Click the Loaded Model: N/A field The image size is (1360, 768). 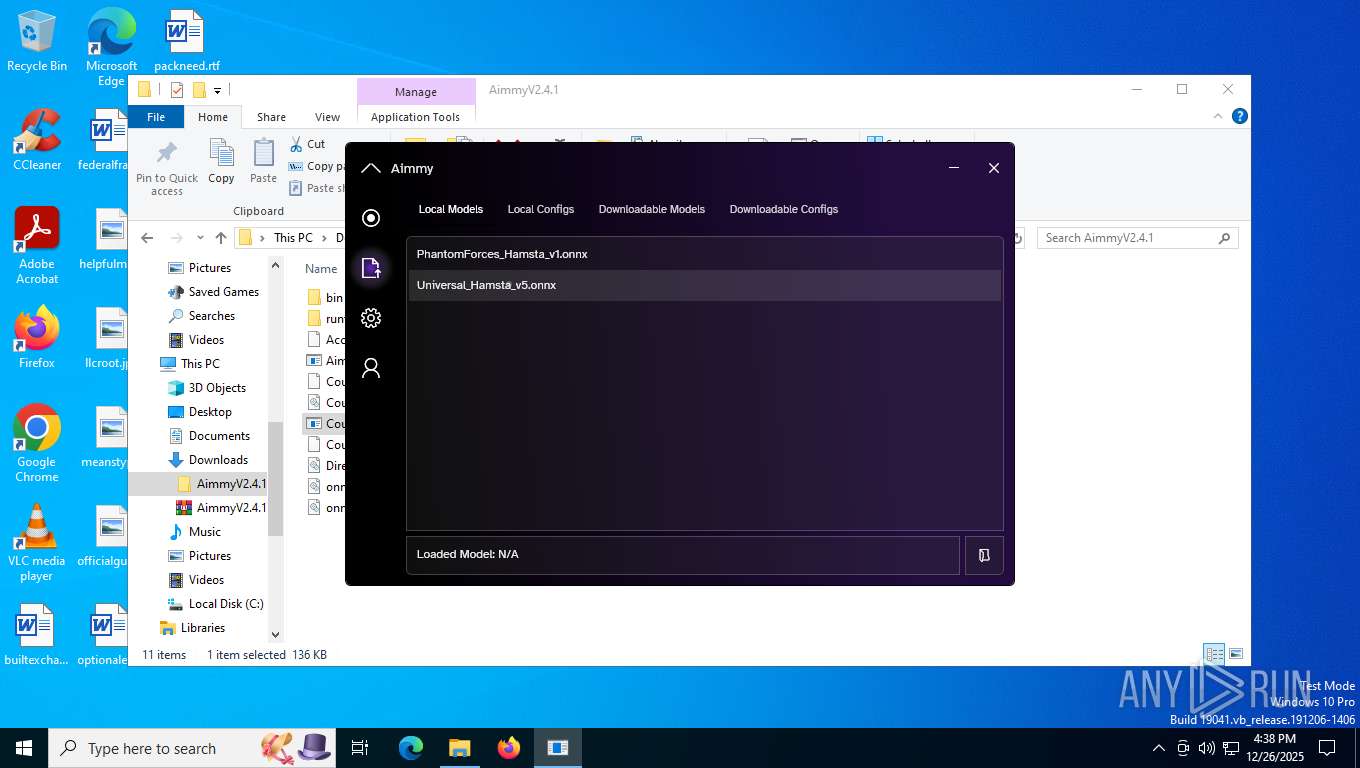click(x=683, y=555)
